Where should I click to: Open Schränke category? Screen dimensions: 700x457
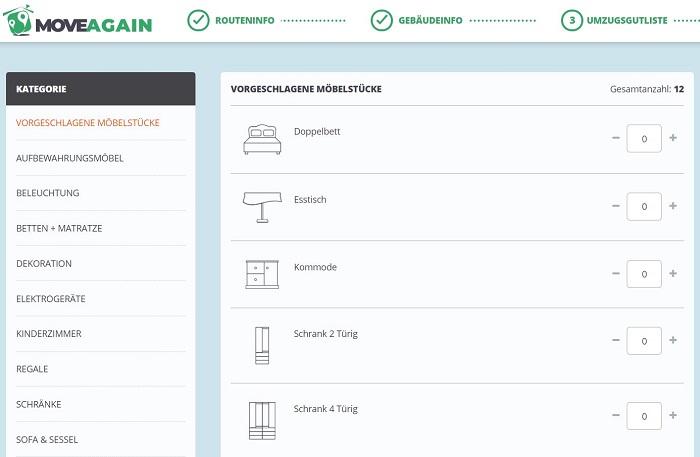(38, 404)
